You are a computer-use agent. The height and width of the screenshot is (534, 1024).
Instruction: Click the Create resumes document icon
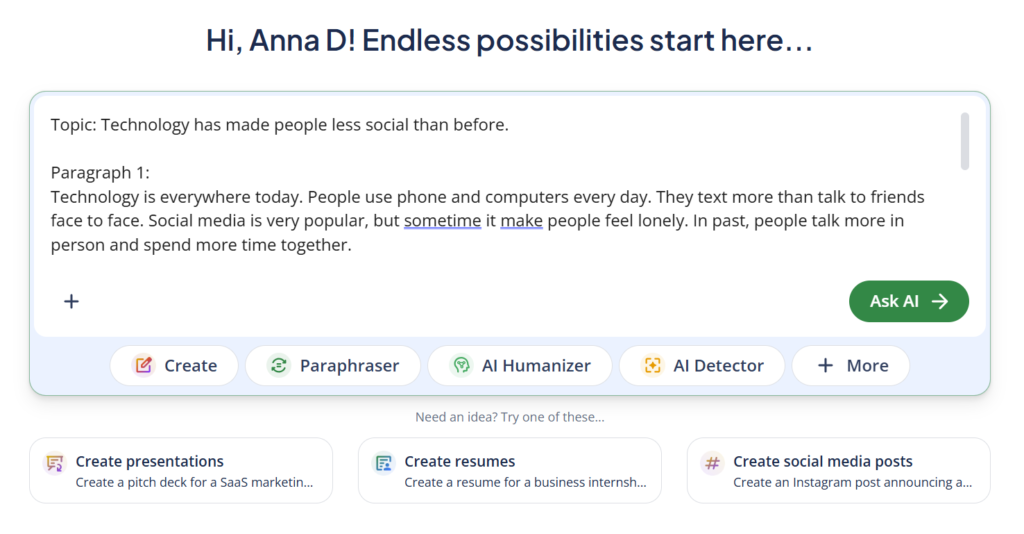[x=383, y=463]
